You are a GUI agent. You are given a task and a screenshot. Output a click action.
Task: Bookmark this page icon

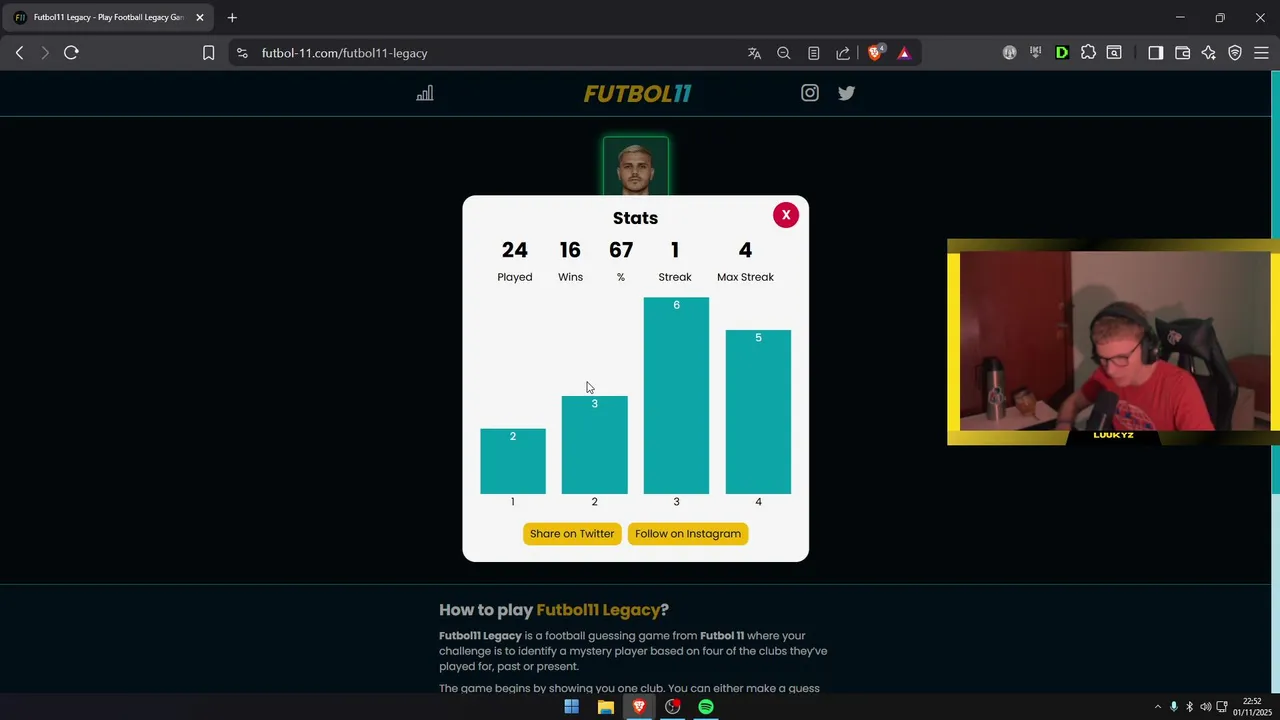(x=208, y=53)
